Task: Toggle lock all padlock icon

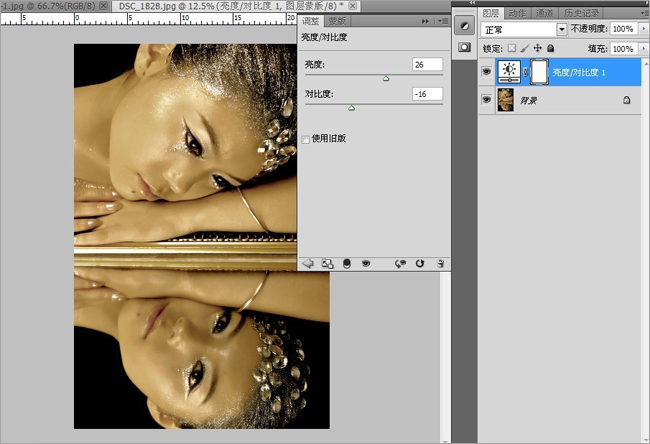Action: point(551,48)
